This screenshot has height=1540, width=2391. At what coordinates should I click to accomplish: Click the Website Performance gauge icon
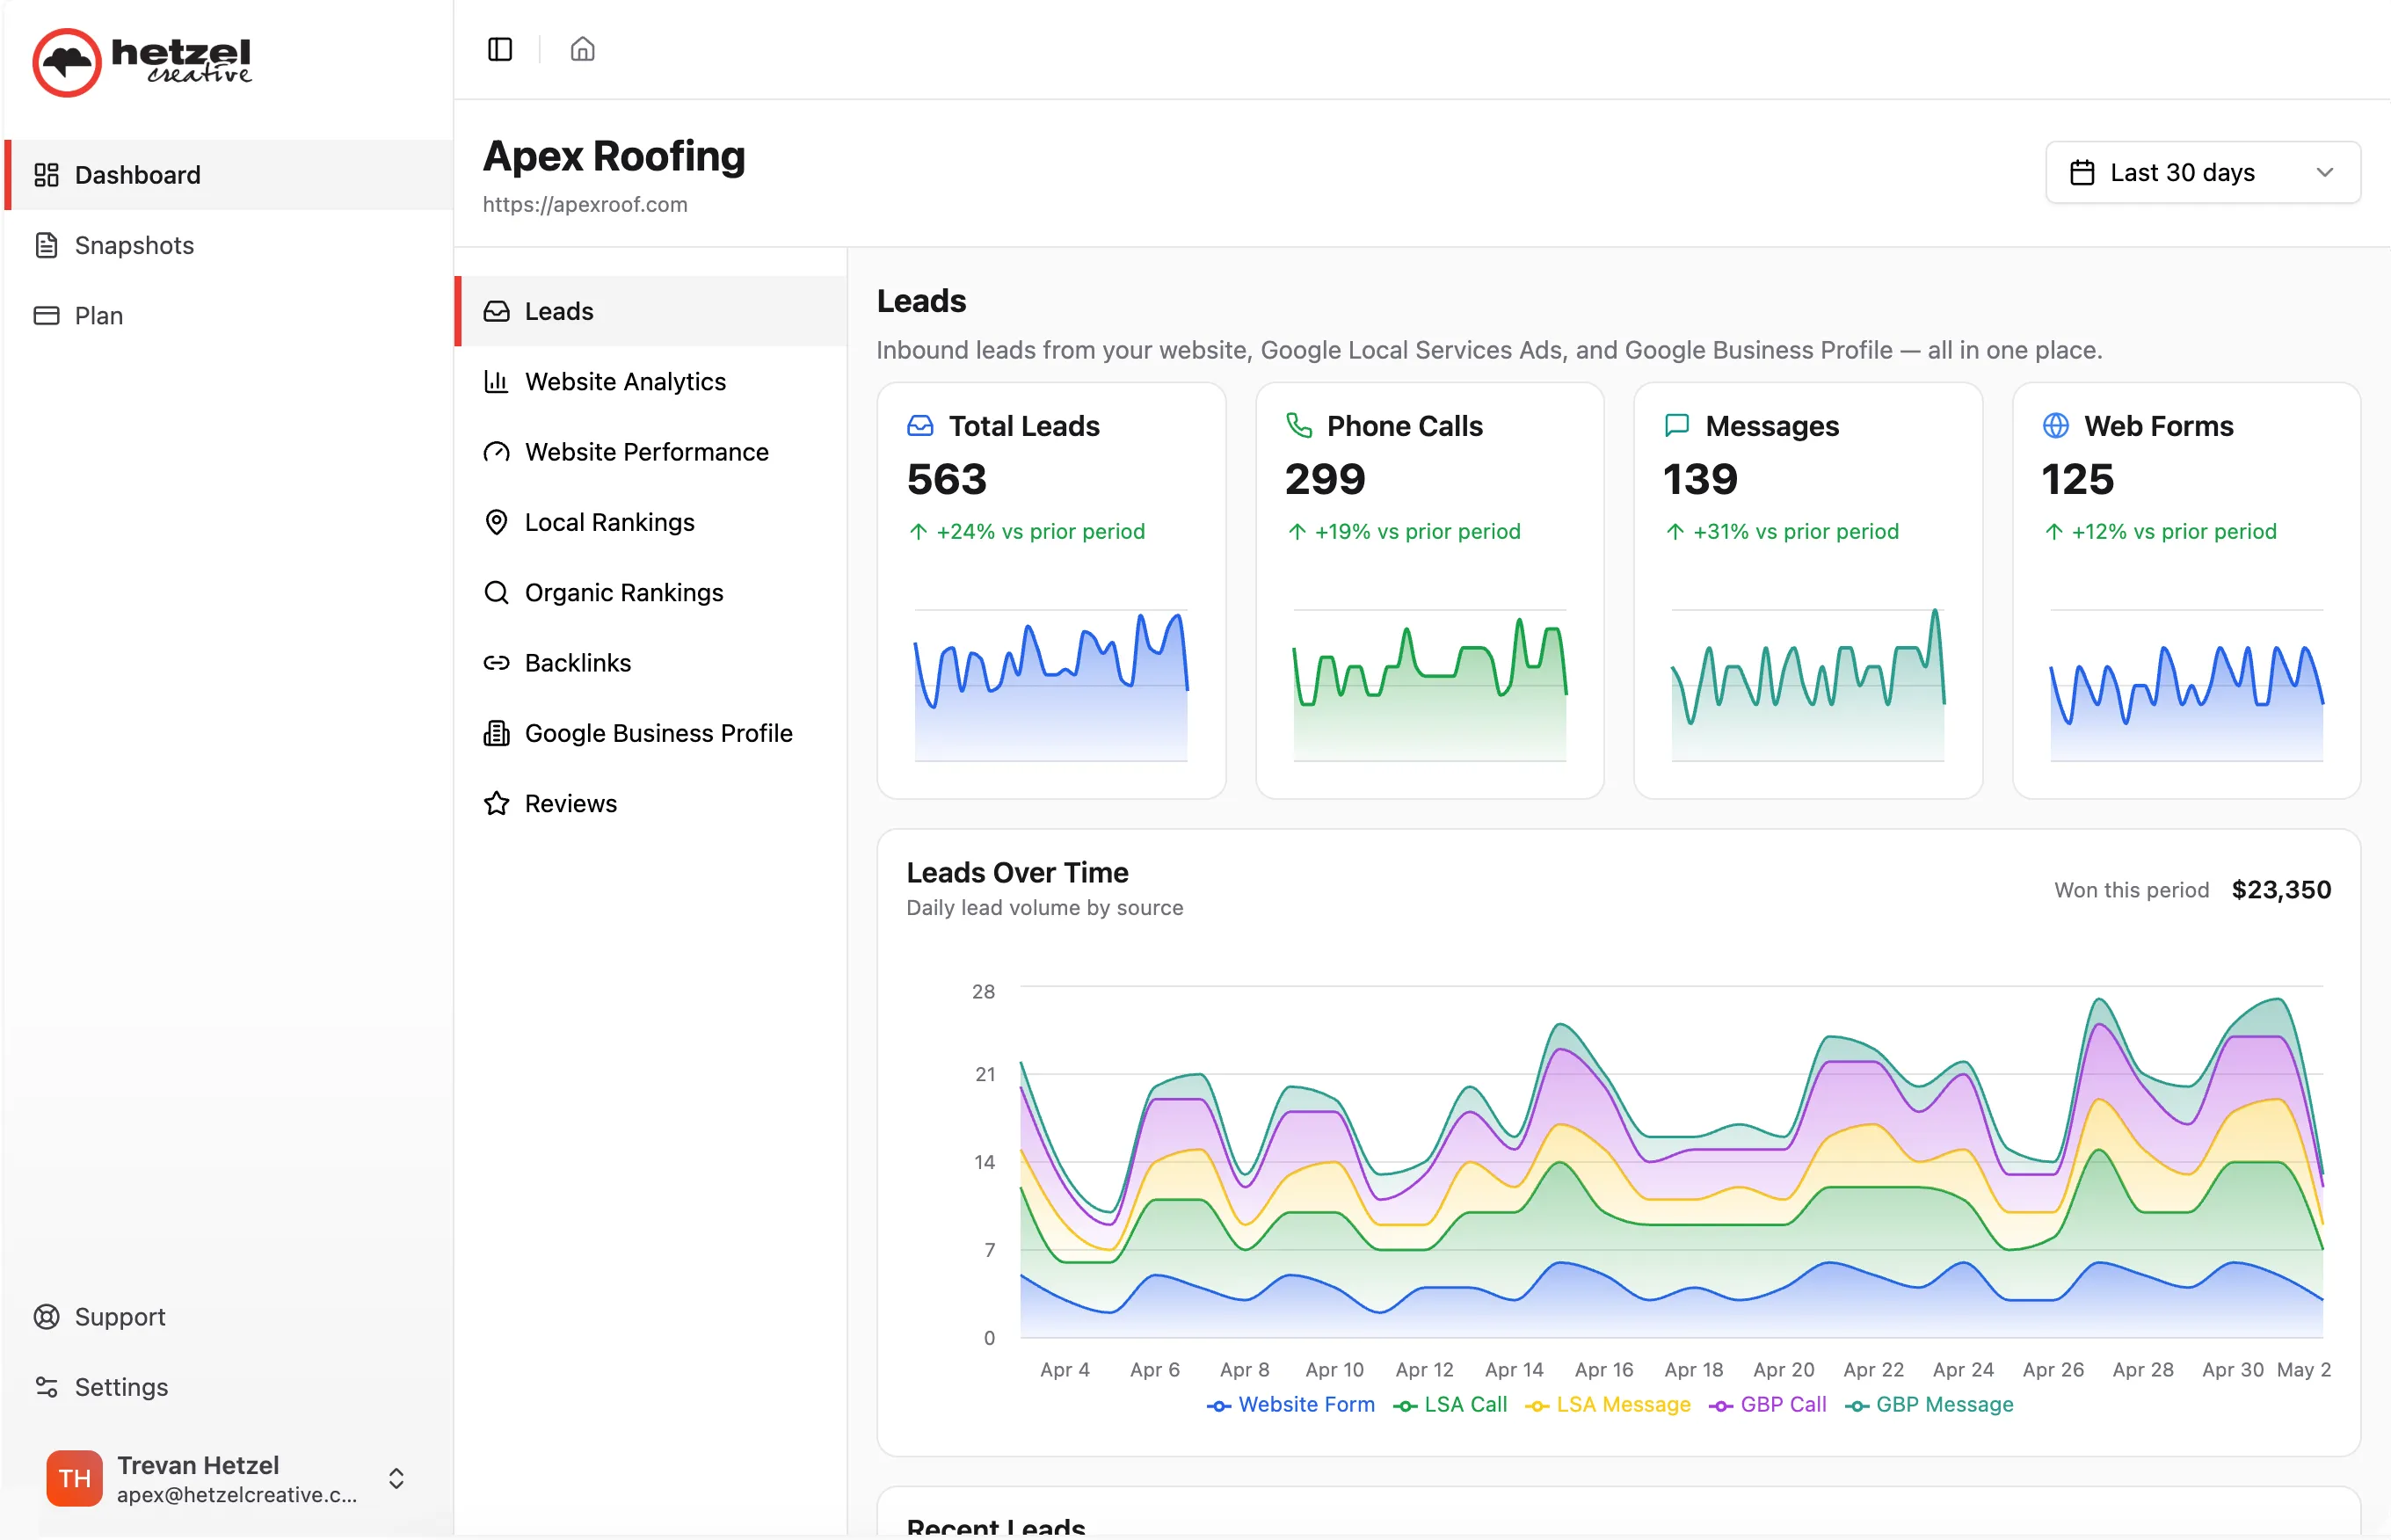(496, 451)
